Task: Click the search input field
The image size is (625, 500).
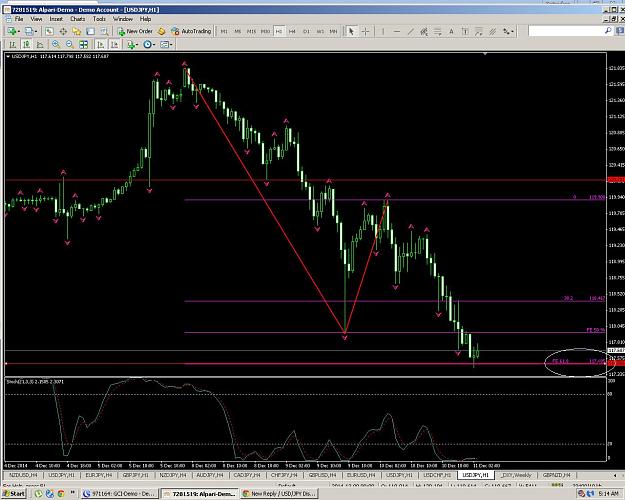Action: [566, 31]
